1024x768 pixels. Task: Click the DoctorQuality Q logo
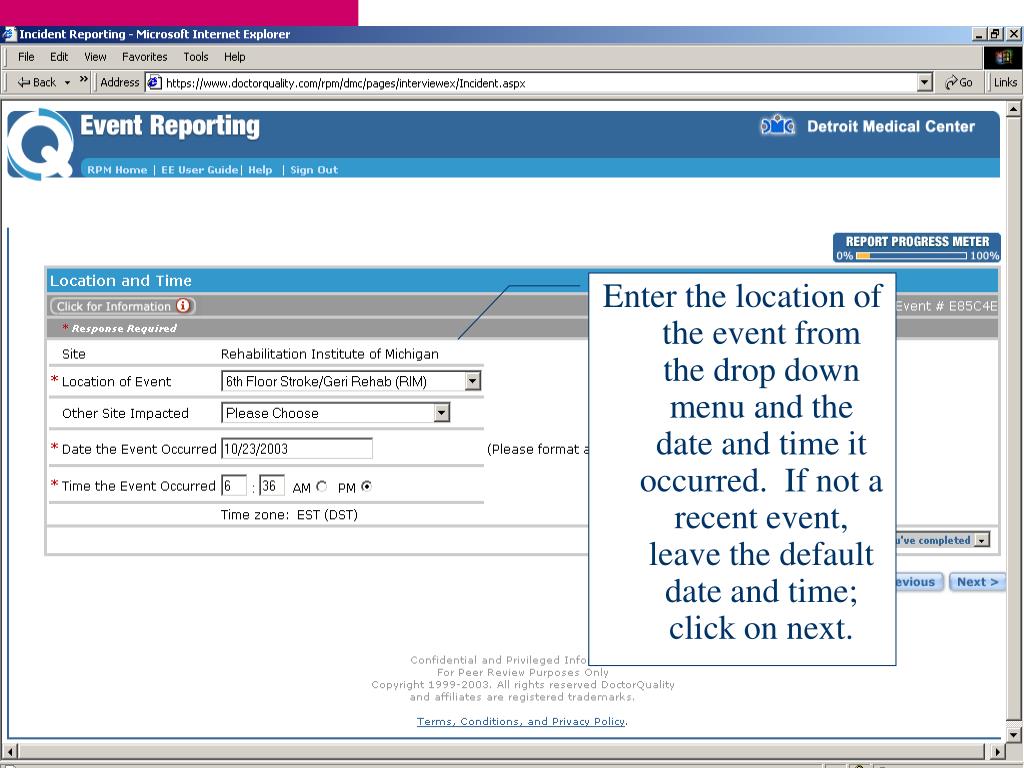tap(40, 144)
